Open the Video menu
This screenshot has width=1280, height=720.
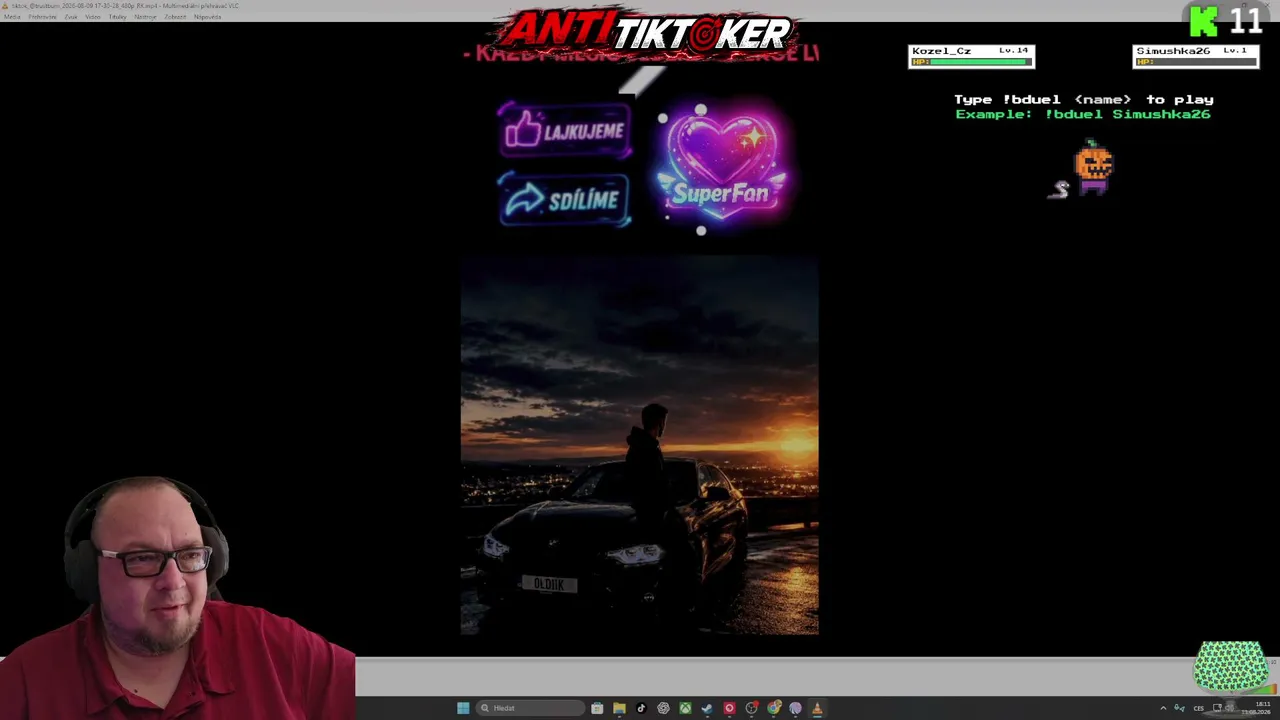[93, 17]
